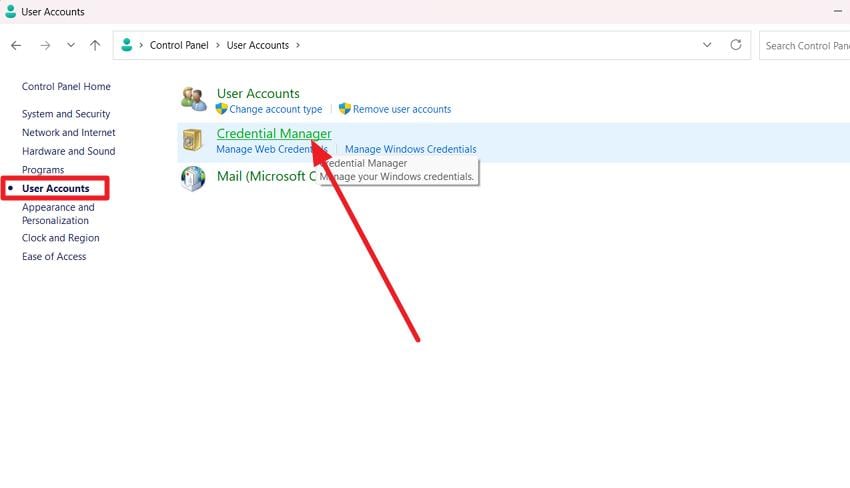Click the user icon in the address bar
Screen dimensions: 850x488
127,45
